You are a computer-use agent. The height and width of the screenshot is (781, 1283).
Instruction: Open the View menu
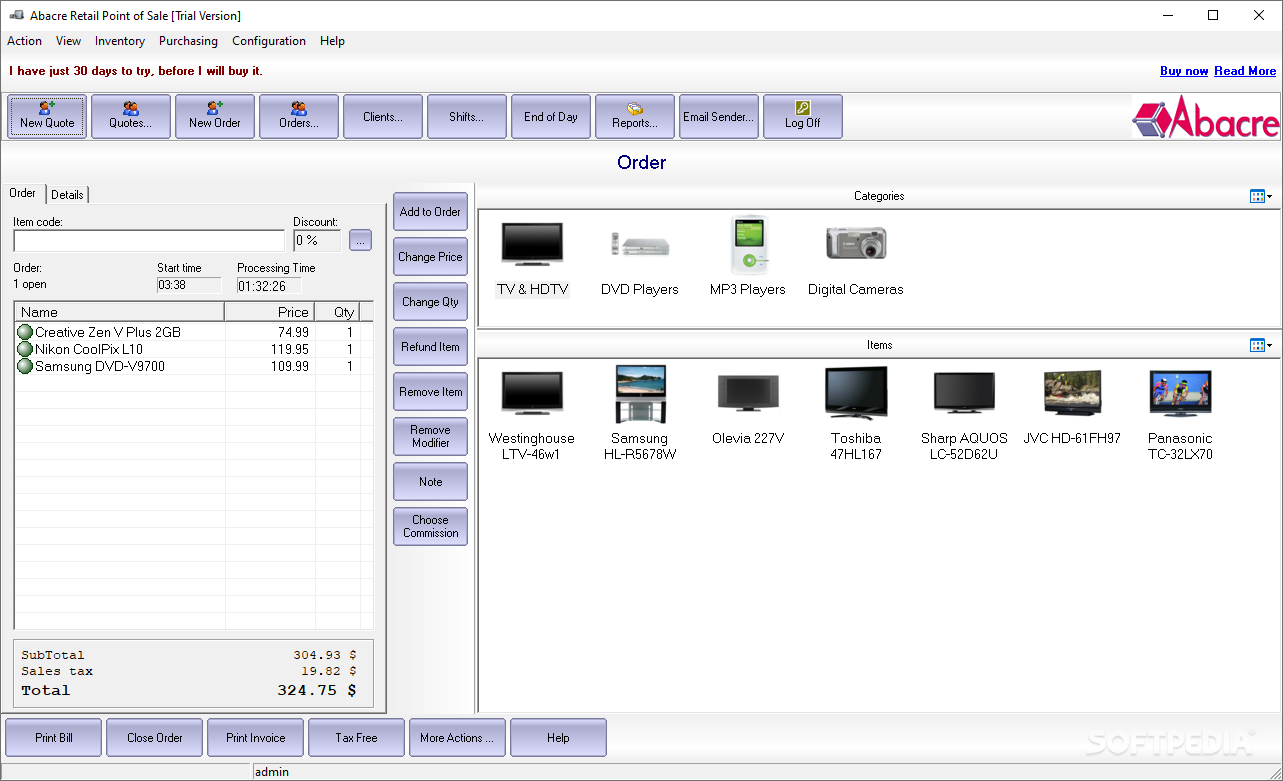(x=69, y=41)
